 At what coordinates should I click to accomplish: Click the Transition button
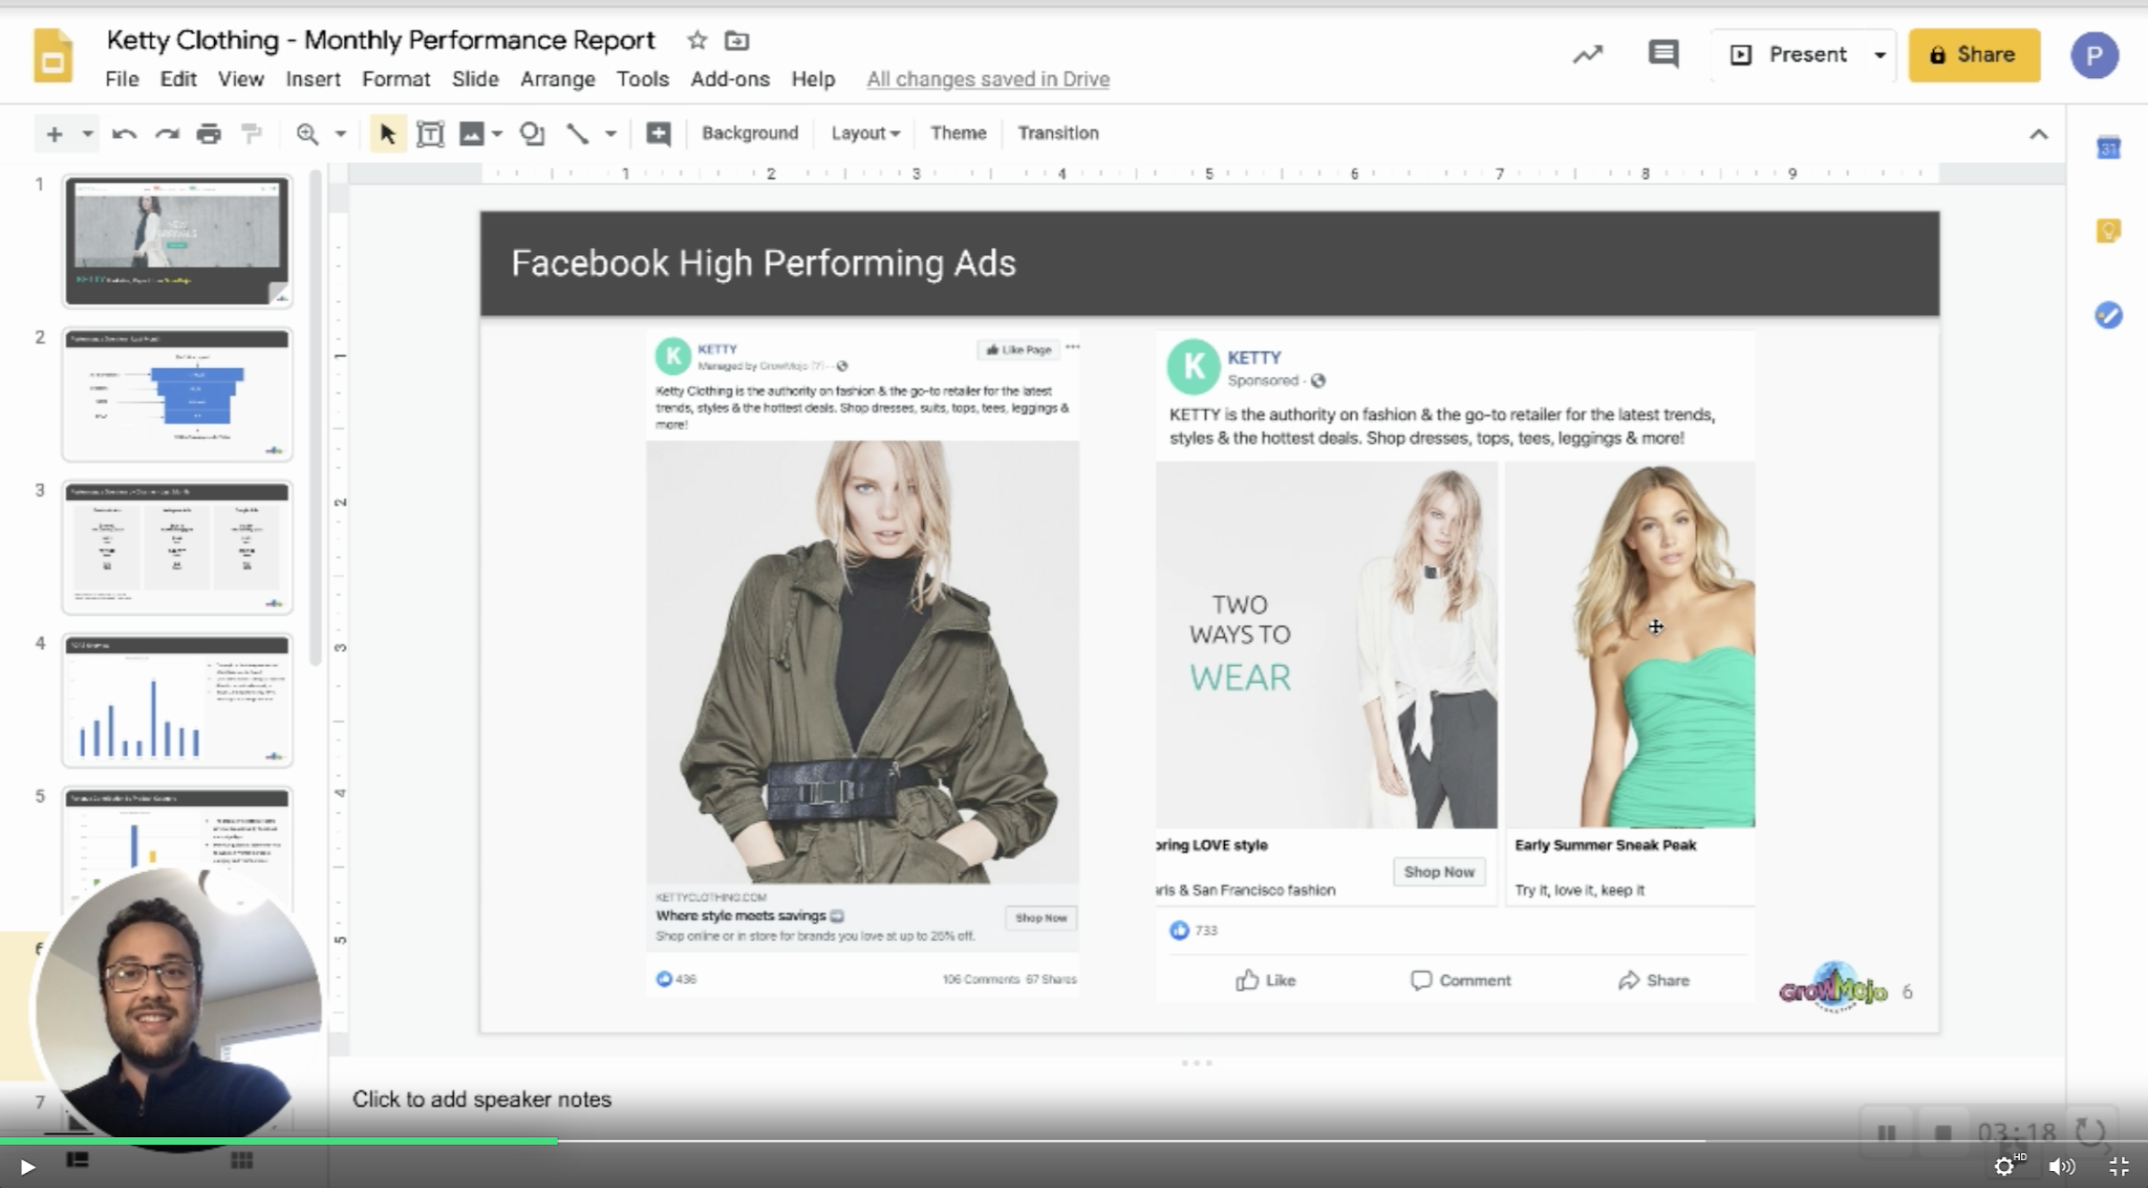pyautogui.click(x=1058, y=133)
